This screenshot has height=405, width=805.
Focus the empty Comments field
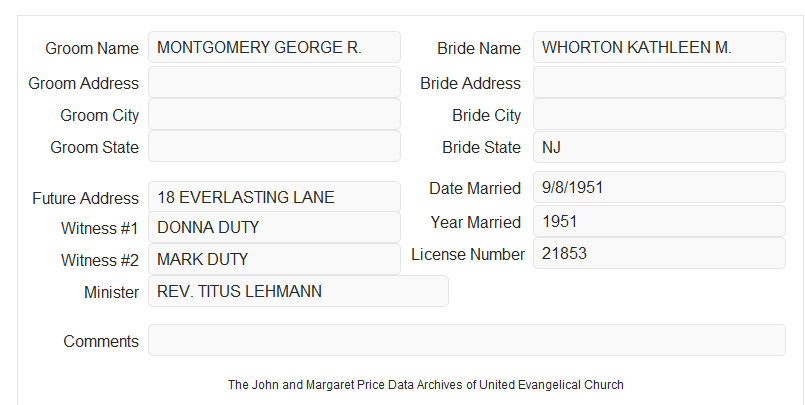(467, 340)
